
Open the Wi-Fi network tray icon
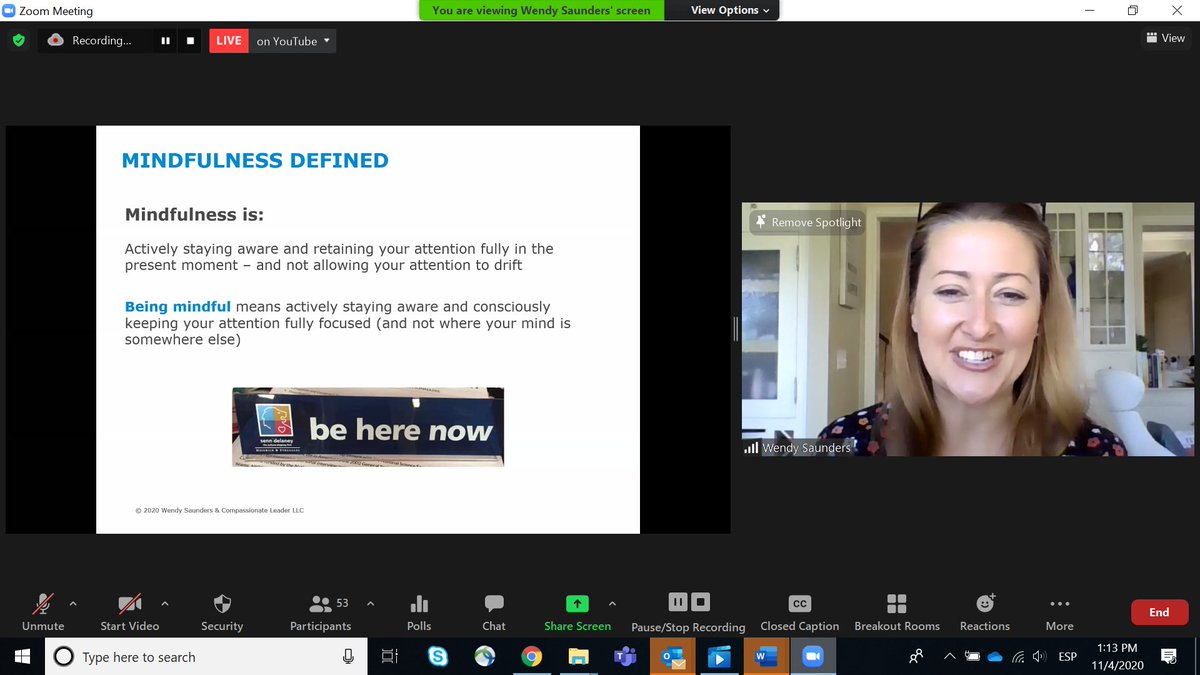click(x=1018, y=657)
